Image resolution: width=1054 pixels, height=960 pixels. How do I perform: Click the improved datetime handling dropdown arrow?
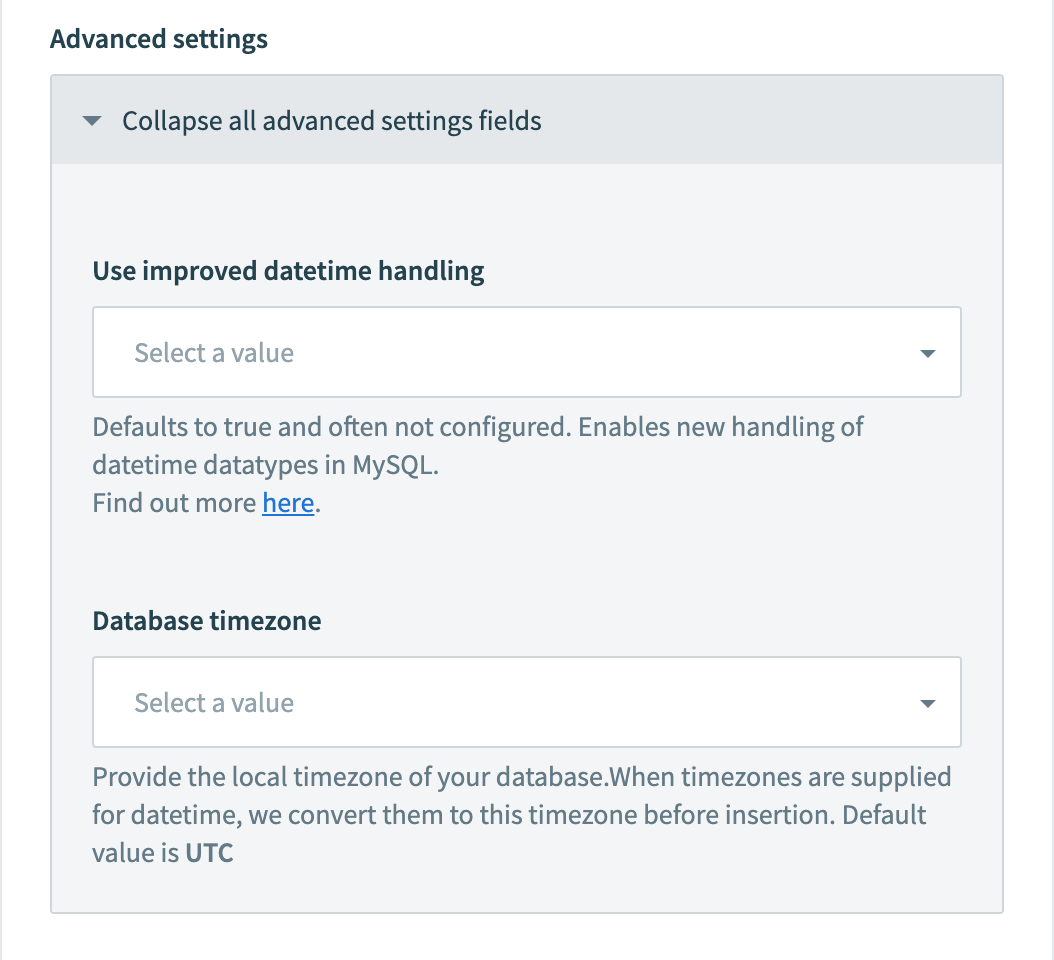pos(927,353)
